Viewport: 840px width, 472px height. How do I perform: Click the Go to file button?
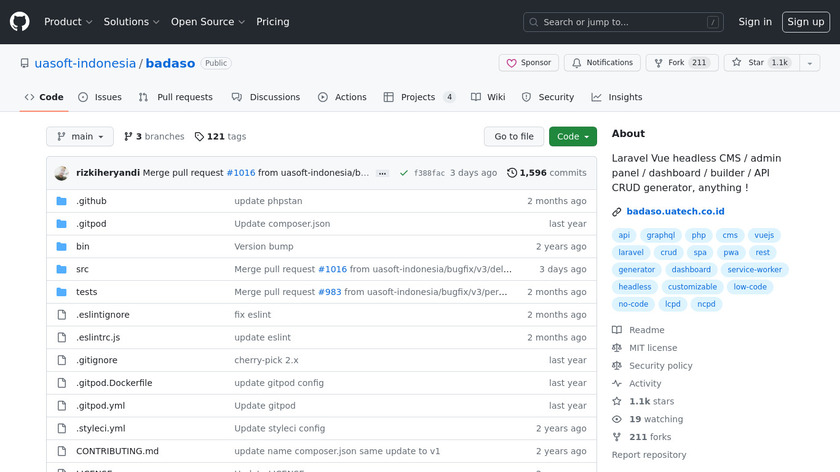tap(514, 137)
